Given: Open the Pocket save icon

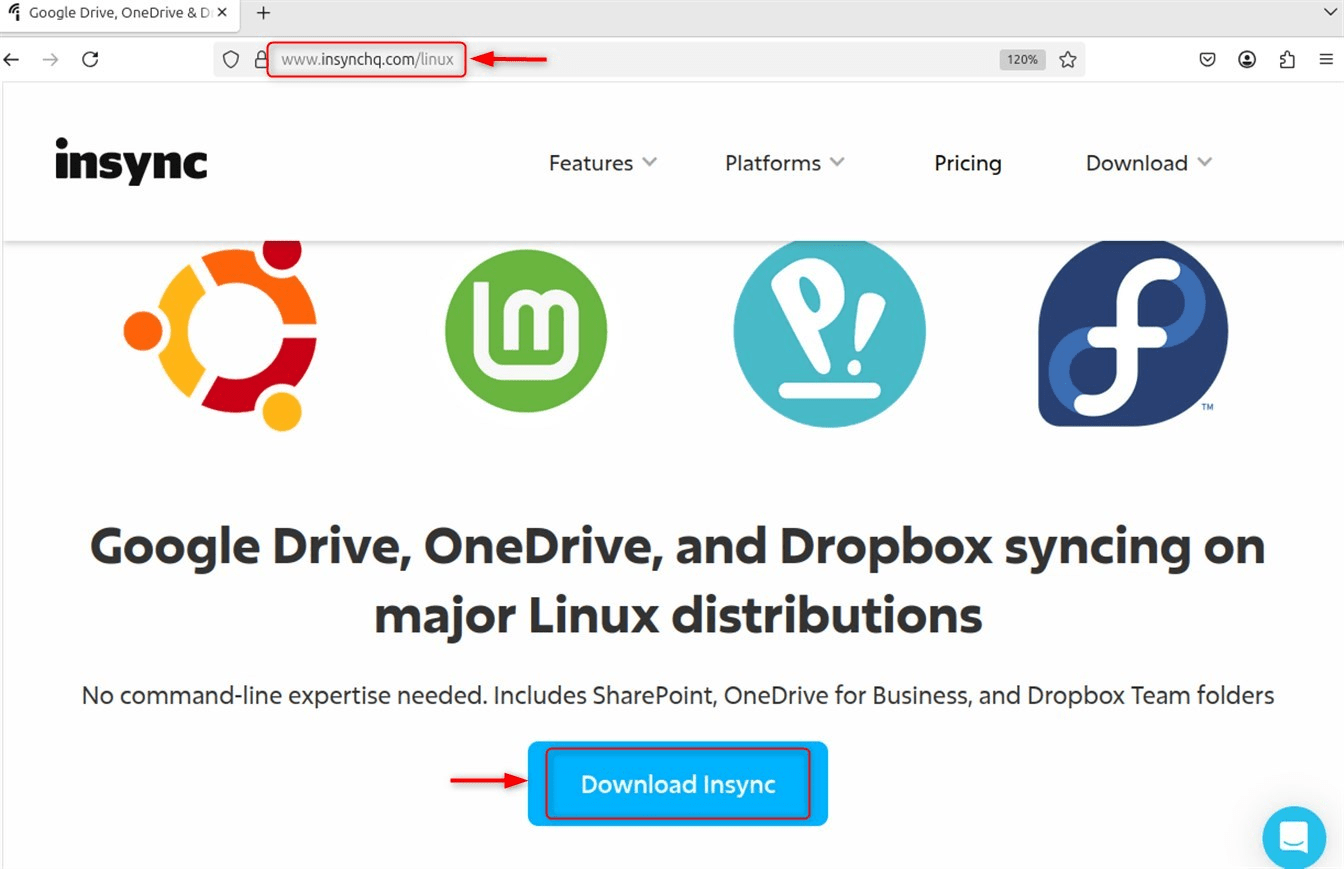Looking at the screenshot, I should [1208, 59].
